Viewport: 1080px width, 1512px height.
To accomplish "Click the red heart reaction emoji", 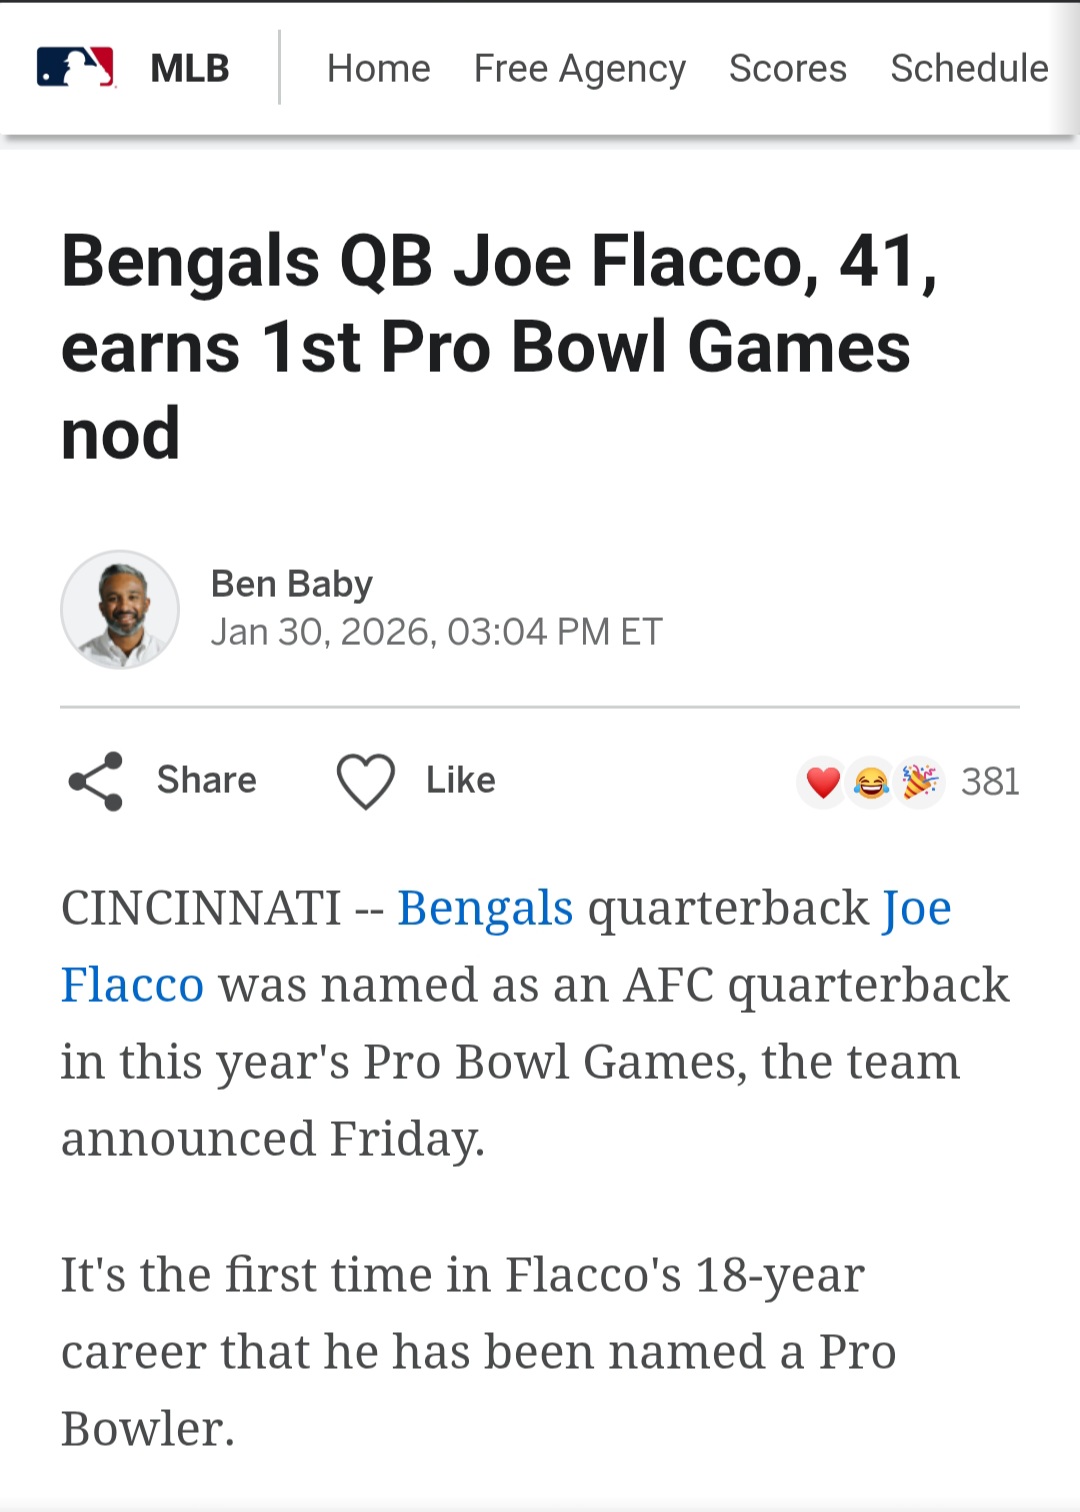I will click(x=822, y=782).
